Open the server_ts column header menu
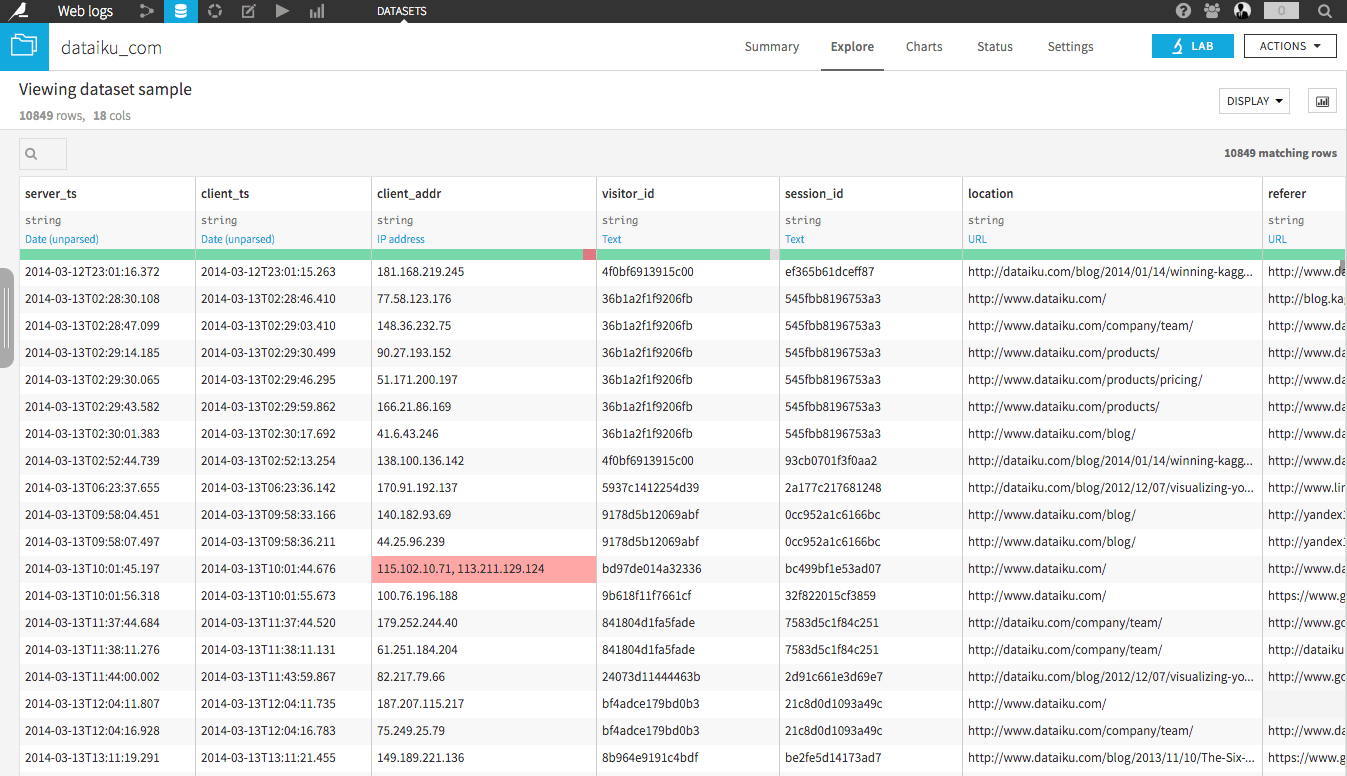The height and width of the screenshot is (776, 1347). (51, 194)
